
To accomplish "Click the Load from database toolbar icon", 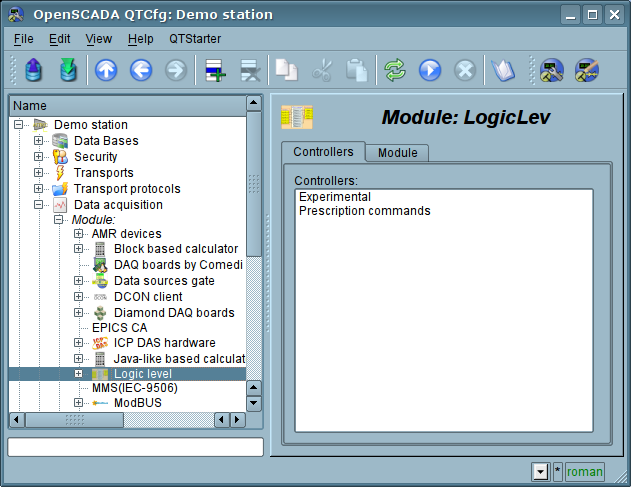I will [x=33, y=70].
